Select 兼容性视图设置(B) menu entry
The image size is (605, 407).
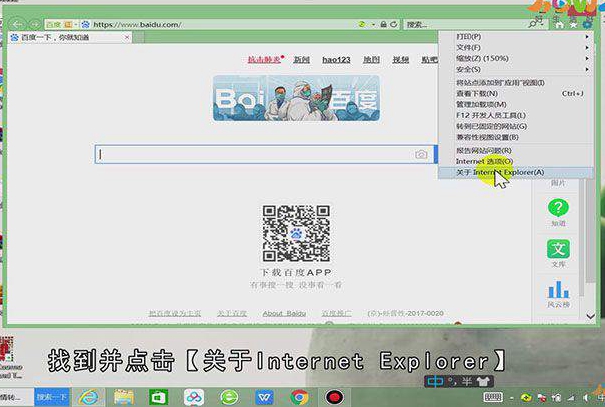pos(516,137)
